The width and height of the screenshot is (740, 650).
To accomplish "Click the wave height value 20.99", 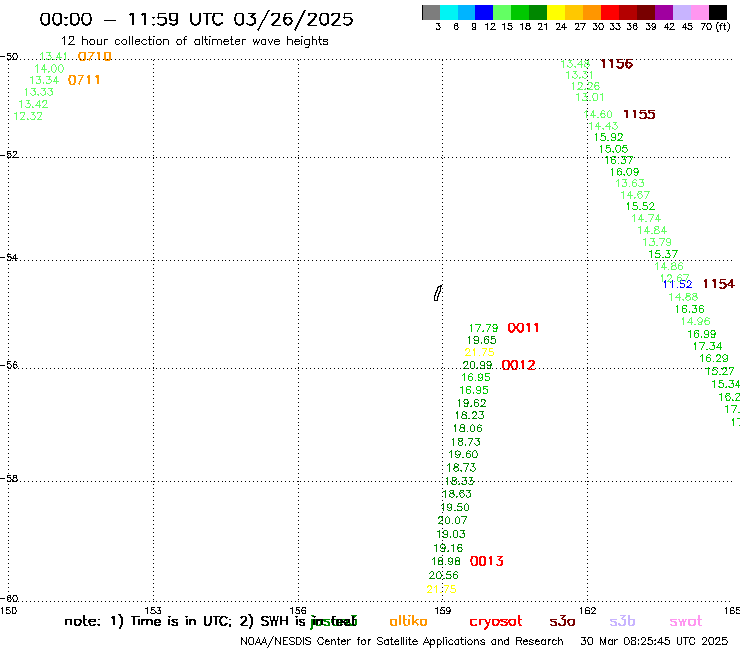I will [x=477, y=365].
